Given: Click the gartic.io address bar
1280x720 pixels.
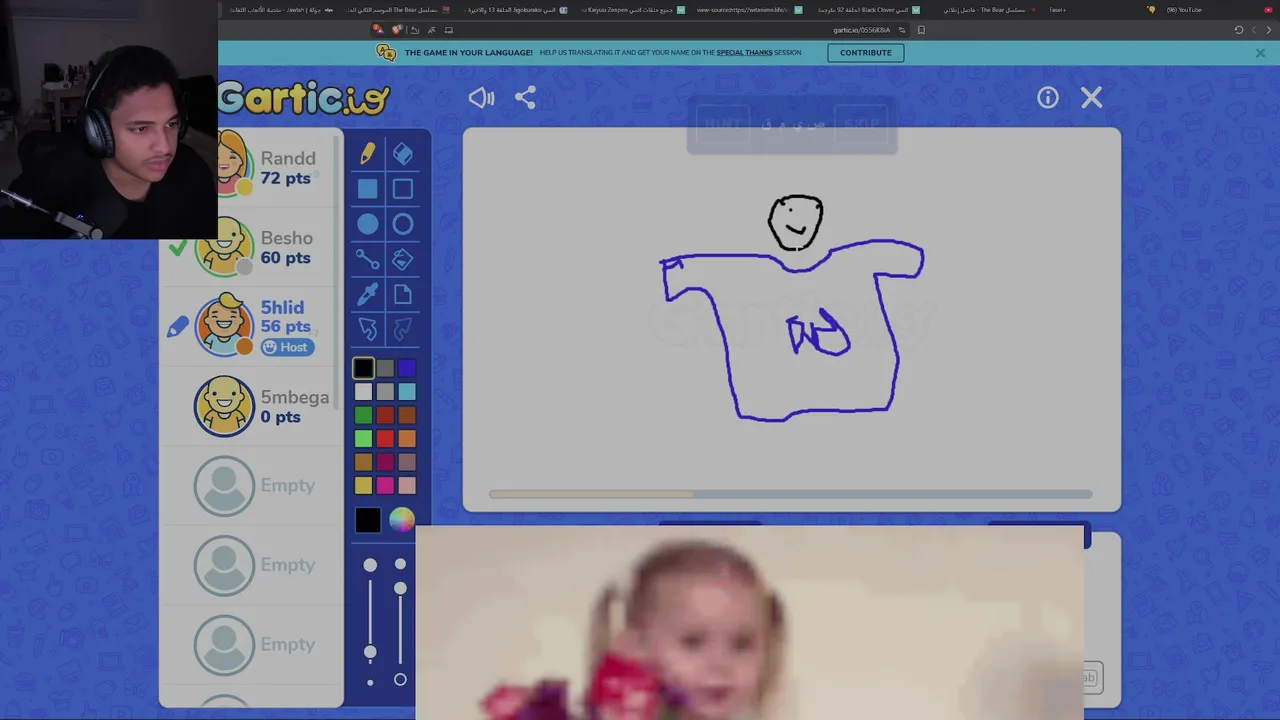Looking at the screenshot, I should click(862, 30).
